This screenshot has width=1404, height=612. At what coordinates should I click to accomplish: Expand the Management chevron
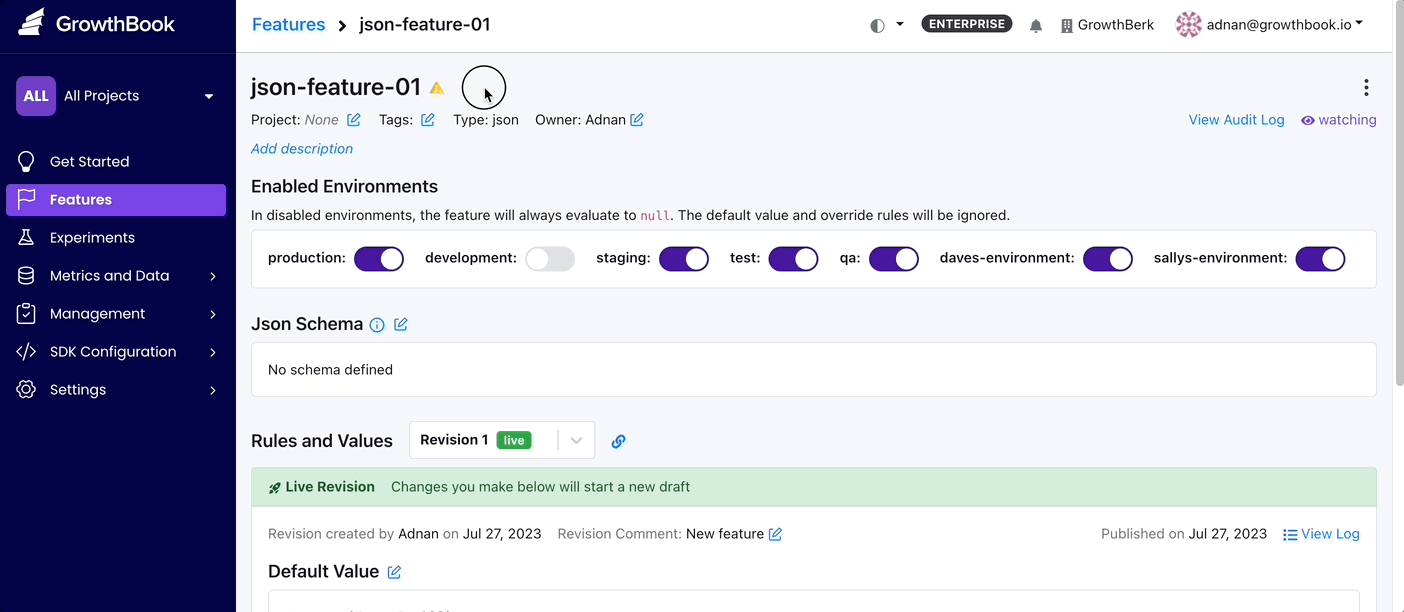tap(213, 314)
